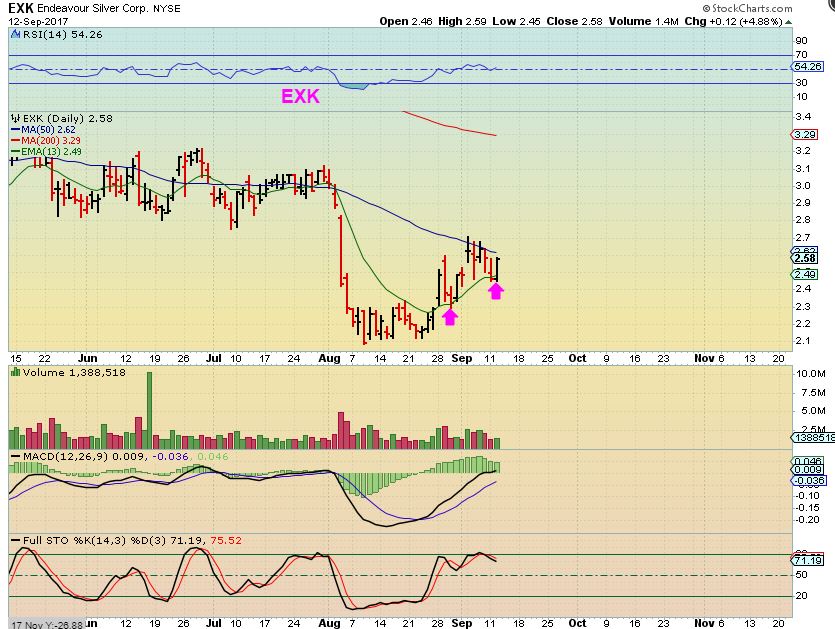
Task: Click the candlestick icon before EXK (Daily)
Action: [x=15, y=118]
